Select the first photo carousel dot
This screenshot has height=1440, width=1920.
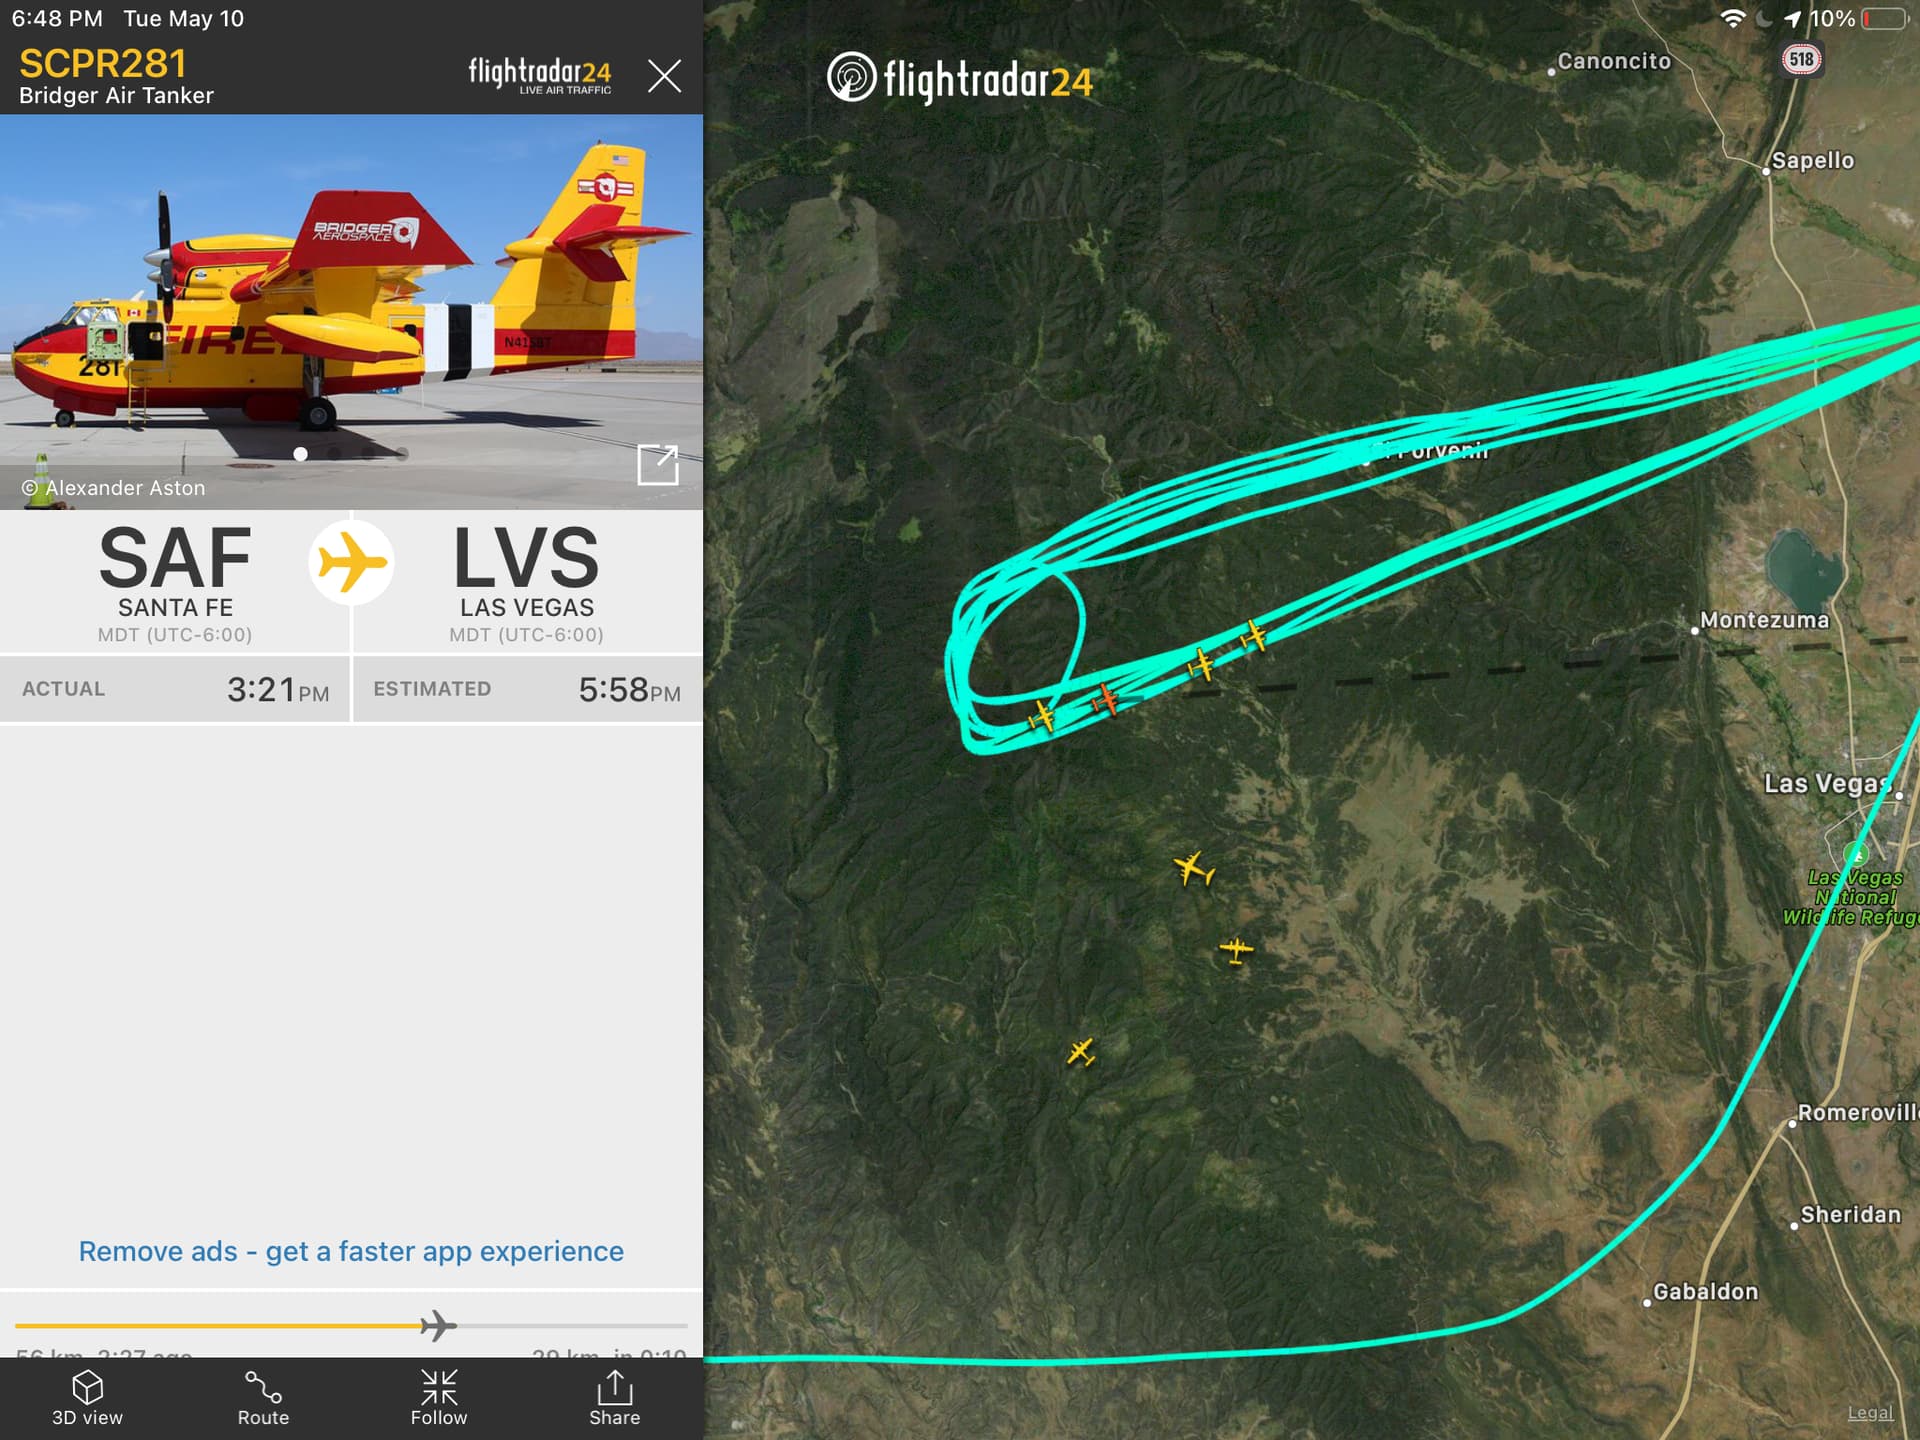[300, 454]
